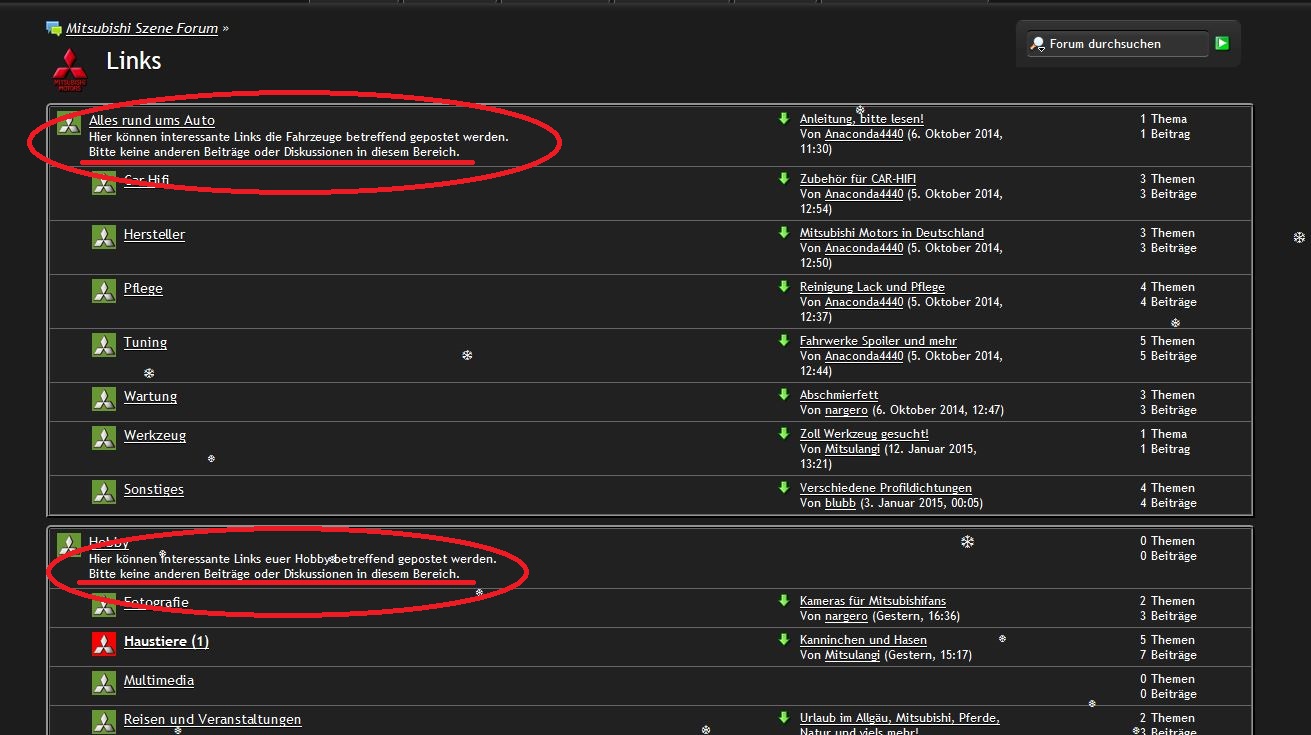
Task: View profile of user nargero in Wartung row
Action: coord(846,410)
